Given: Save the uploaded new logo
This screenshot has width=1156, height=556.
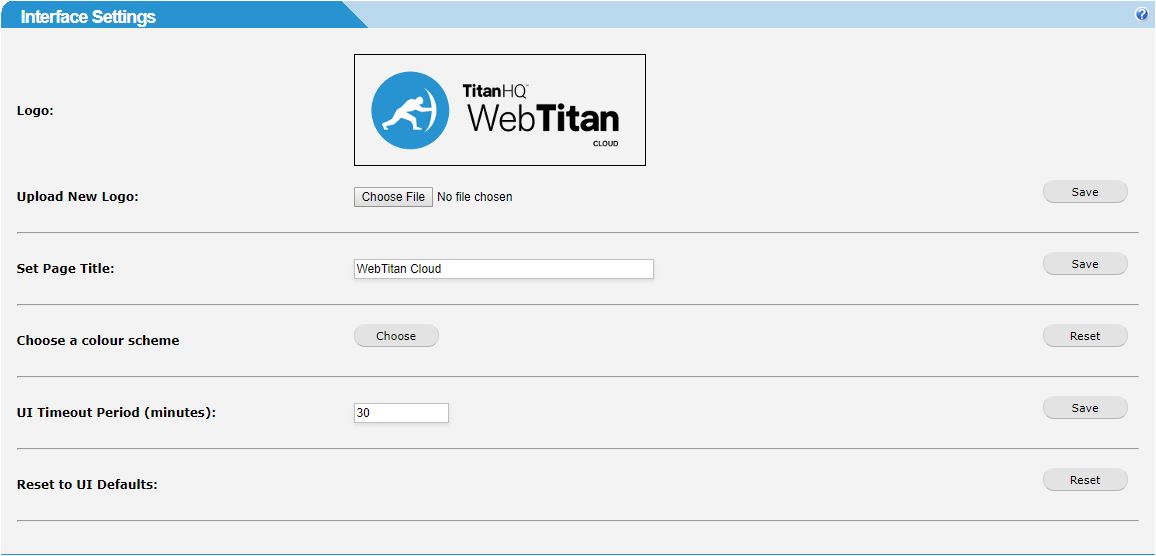Looking at the screenshot, I should point(1085,192).
